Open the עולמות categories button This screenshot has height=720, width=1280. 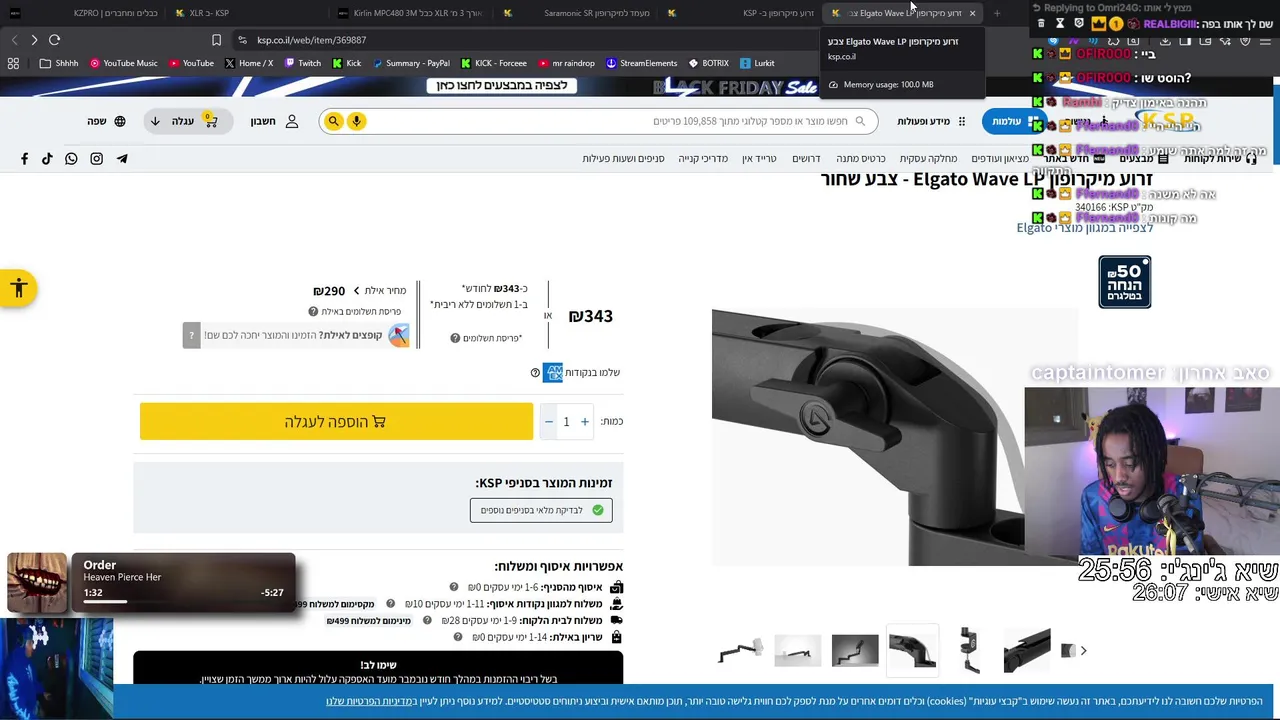point(1013,121)
